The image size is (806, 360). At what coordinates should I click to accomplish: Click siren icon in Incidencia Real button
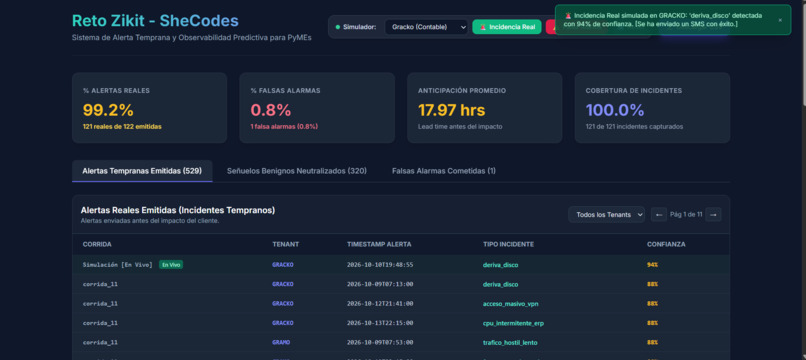(483, 27)
